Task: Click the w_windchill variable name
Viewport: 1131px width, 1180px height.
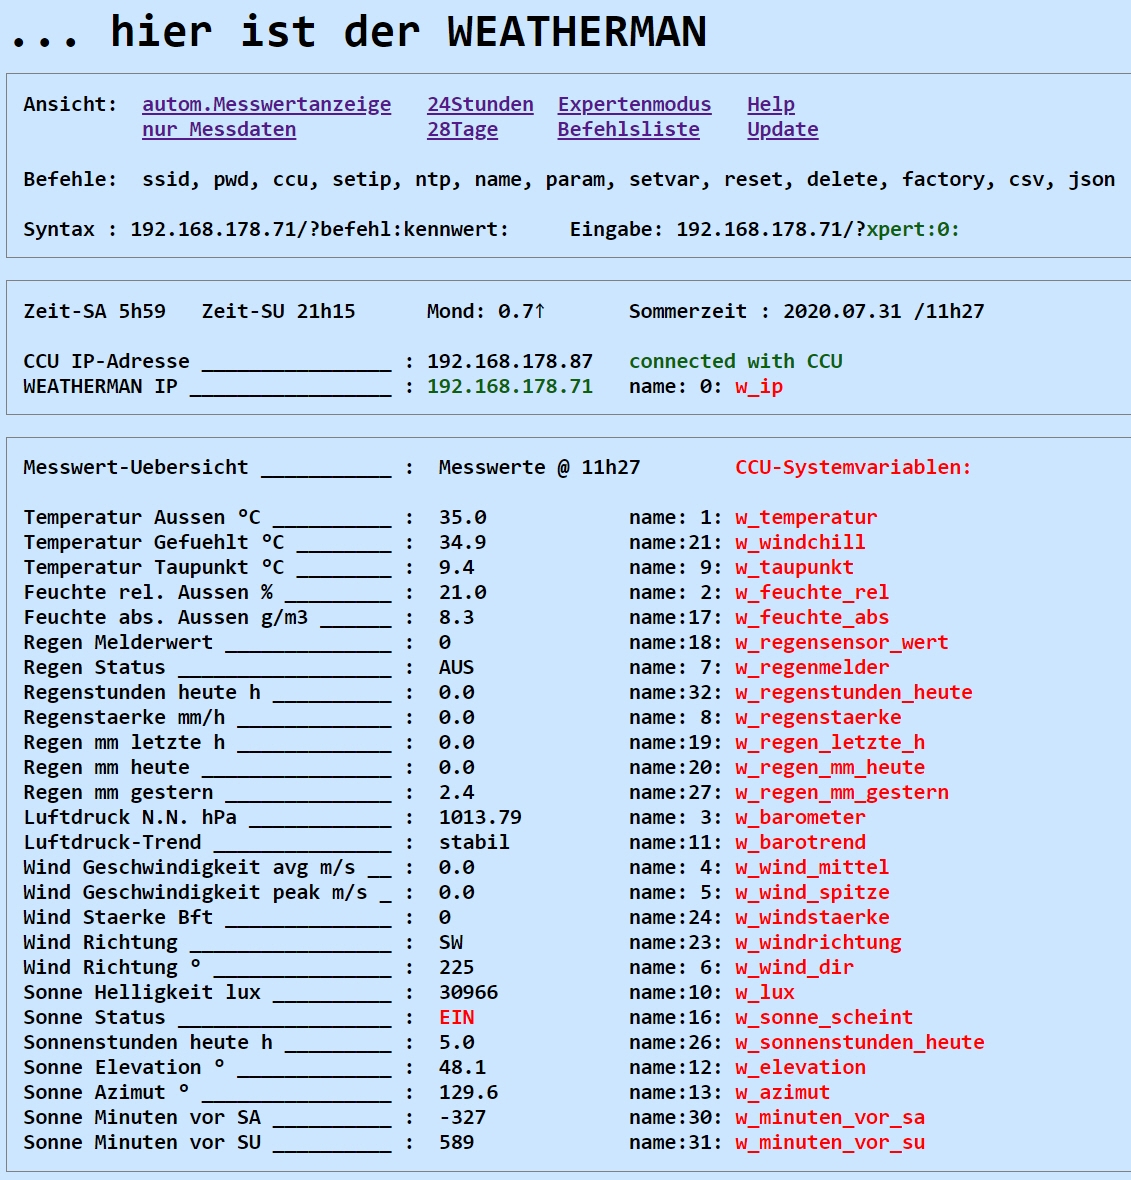Action: pyautogui.click(x=800, y=543)
